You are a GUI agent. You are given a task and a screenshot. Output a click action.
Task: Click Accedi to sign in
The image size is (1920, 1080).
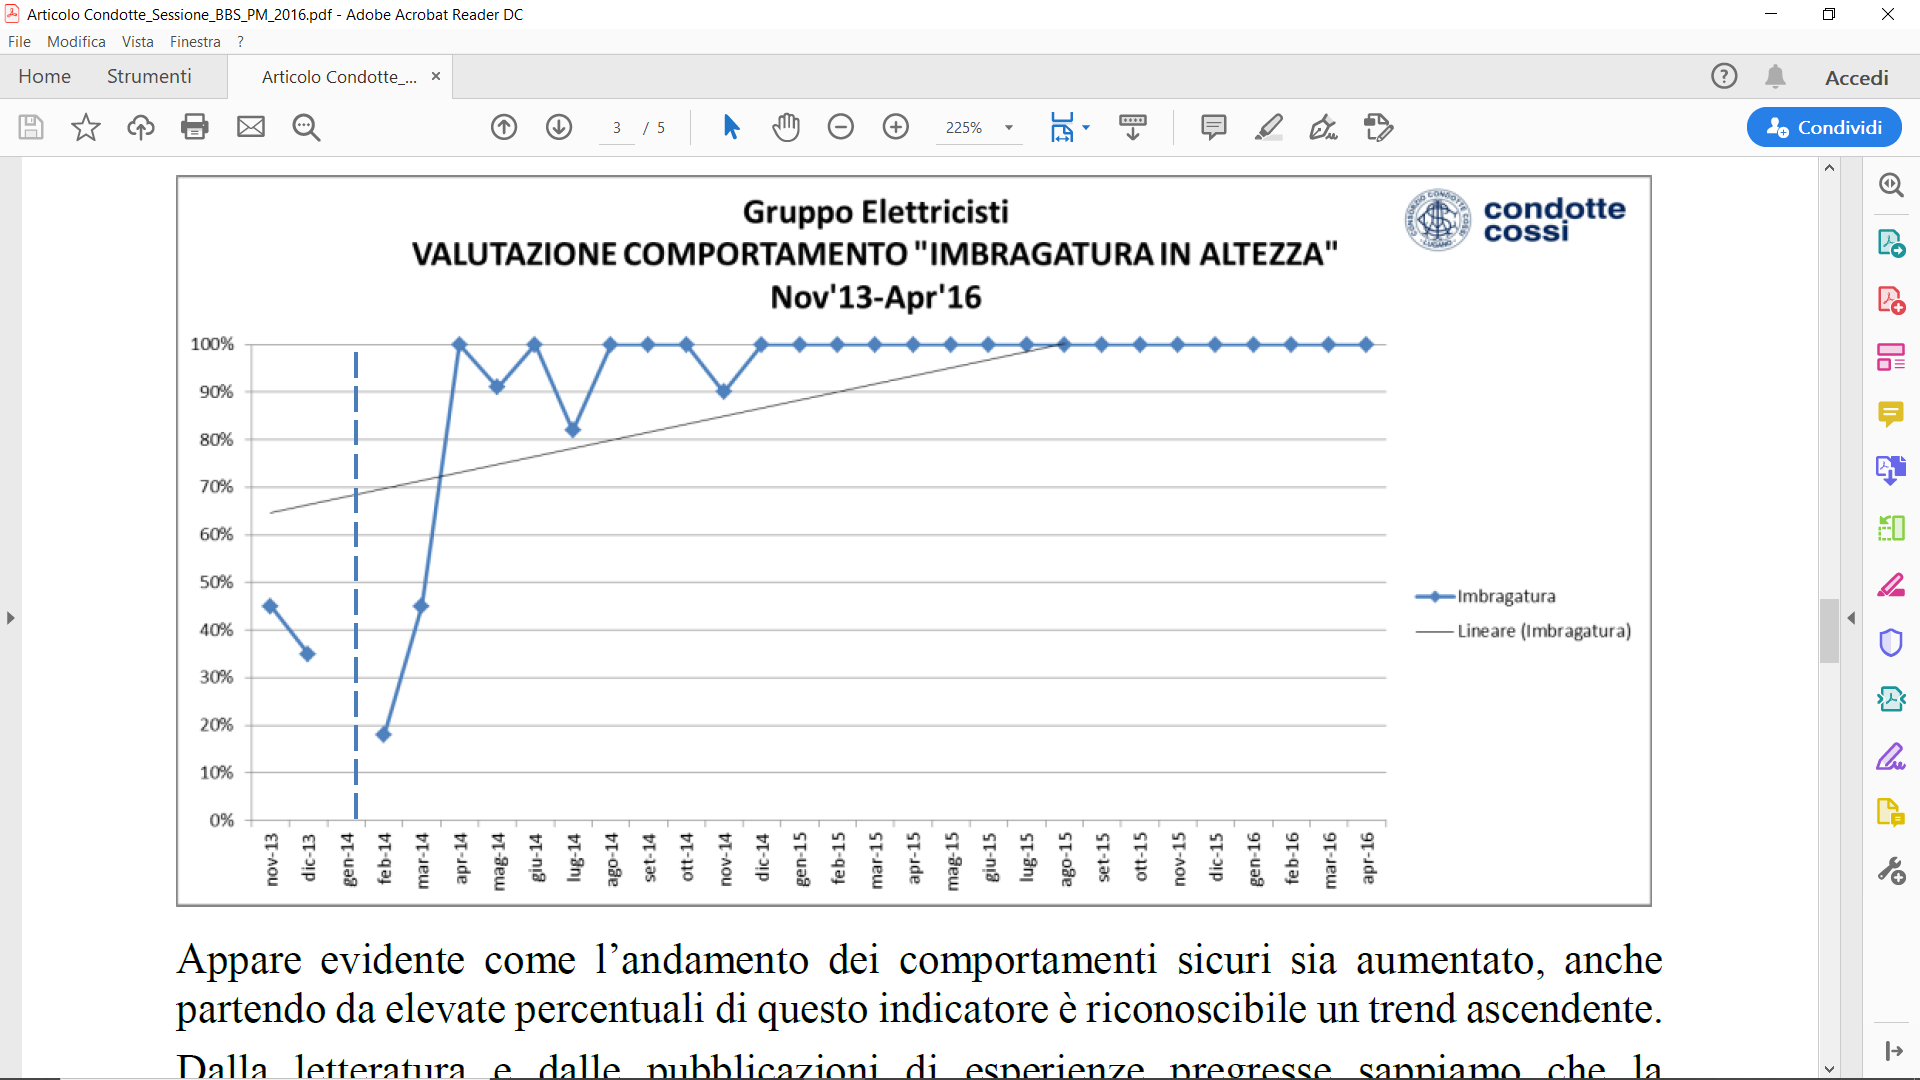[x=1856, y=77]
